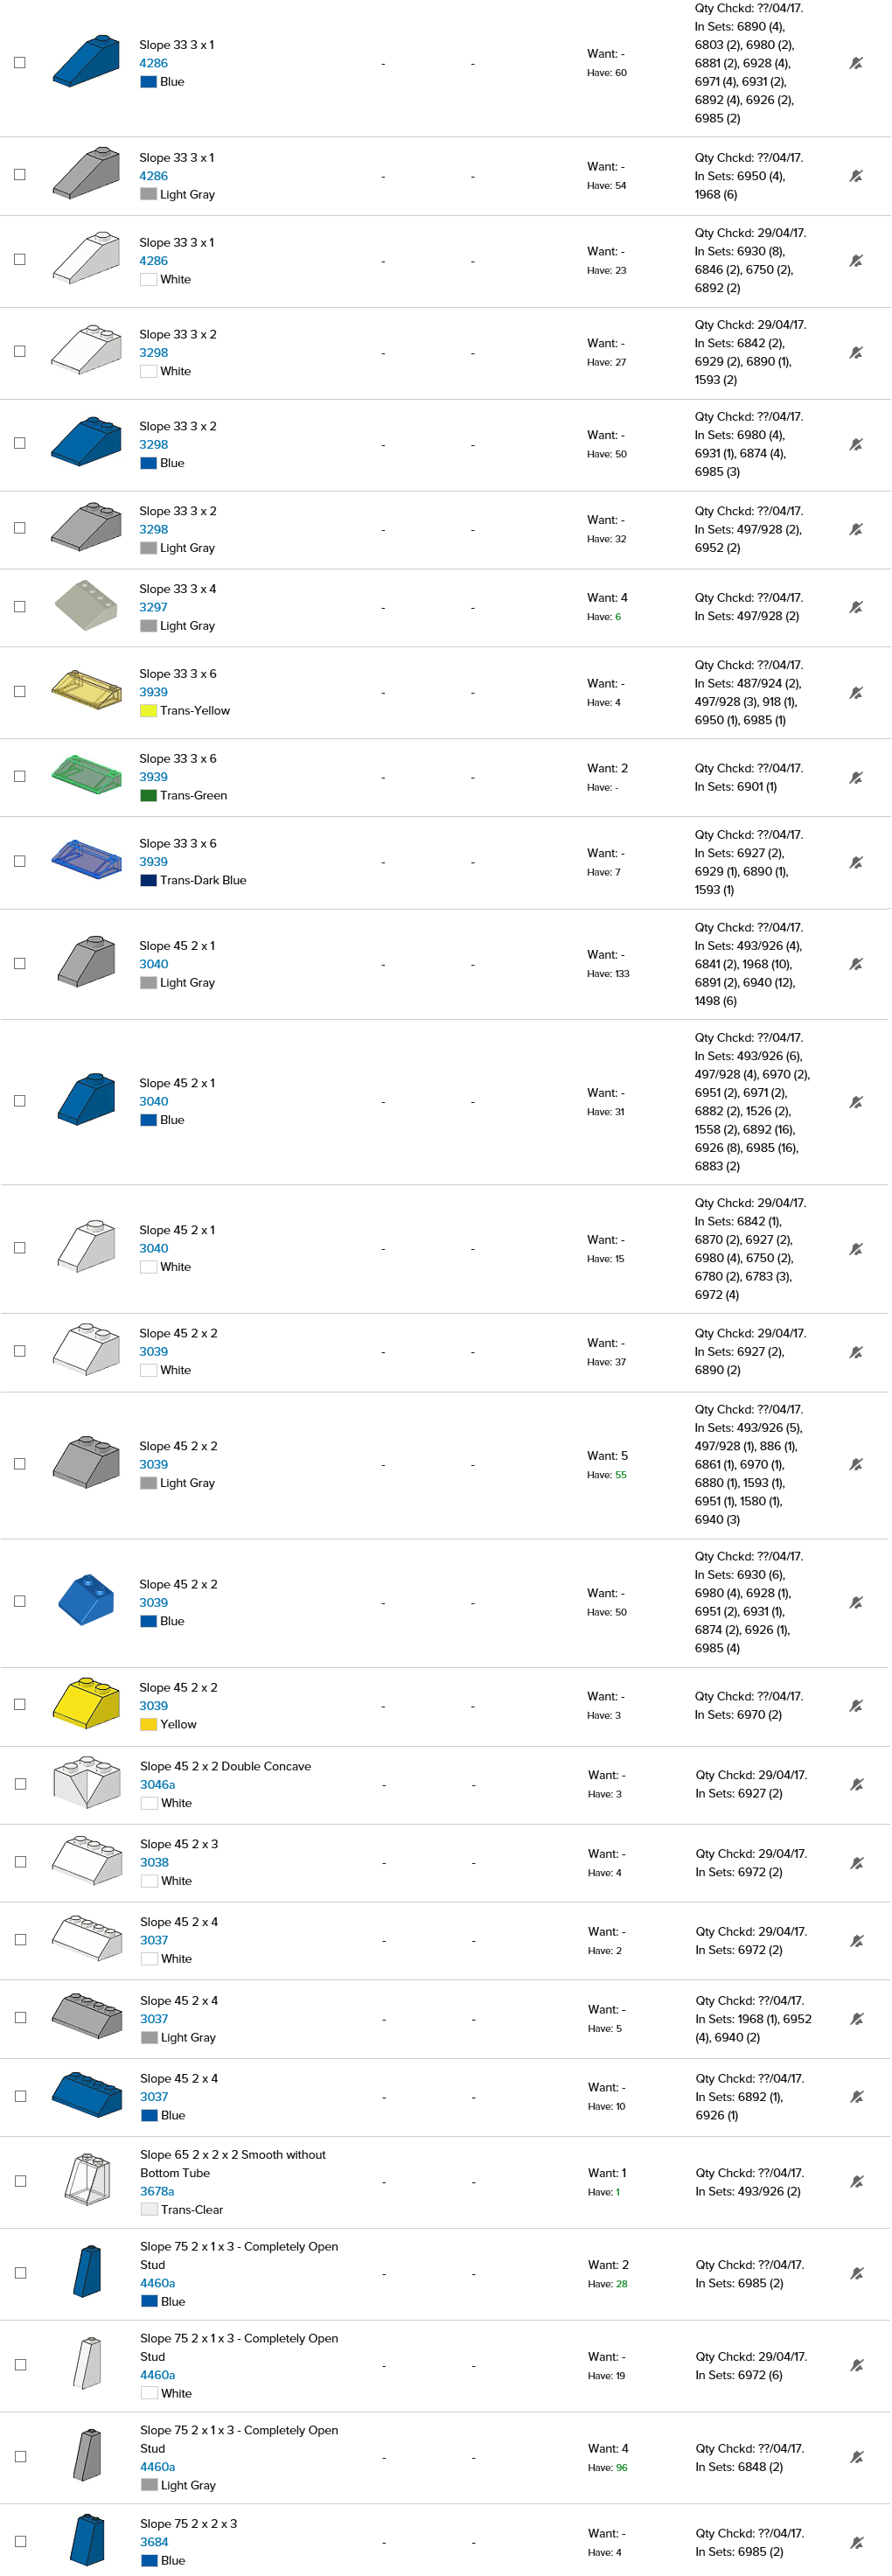
Task: Open part number 3297 link
Action: point(153,607)
